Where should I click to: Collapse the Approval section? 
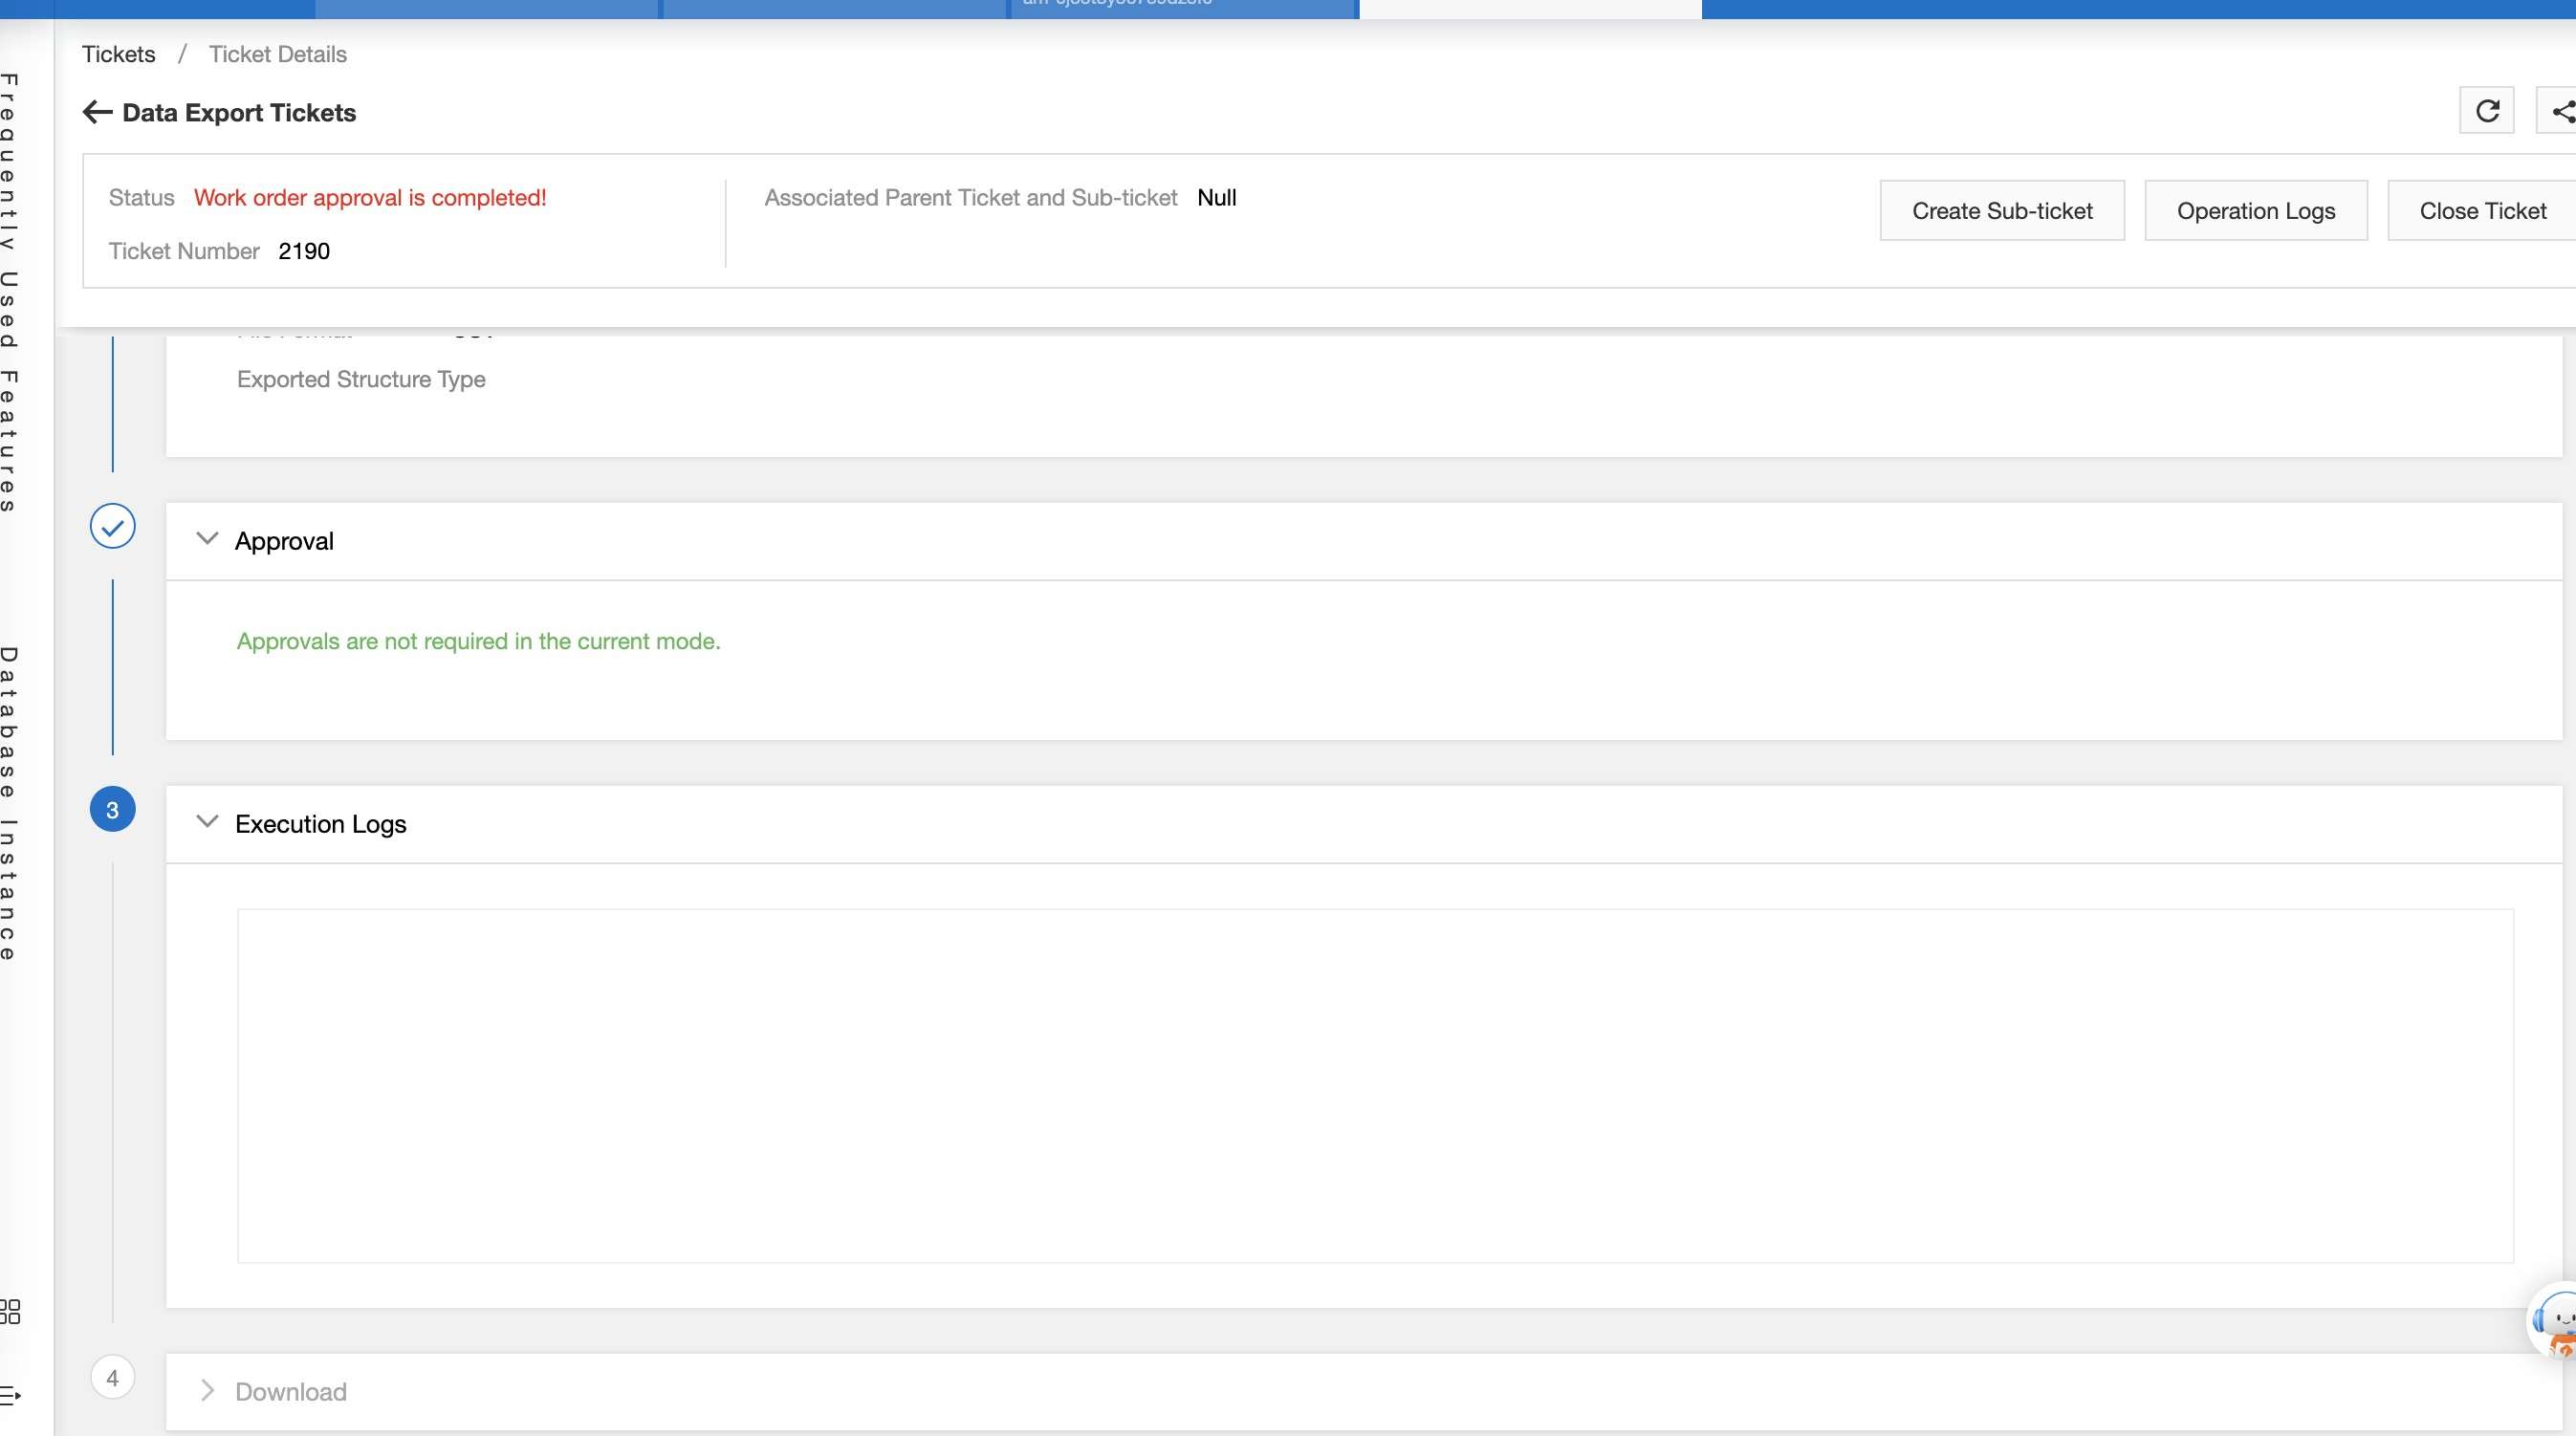point(207,539)
